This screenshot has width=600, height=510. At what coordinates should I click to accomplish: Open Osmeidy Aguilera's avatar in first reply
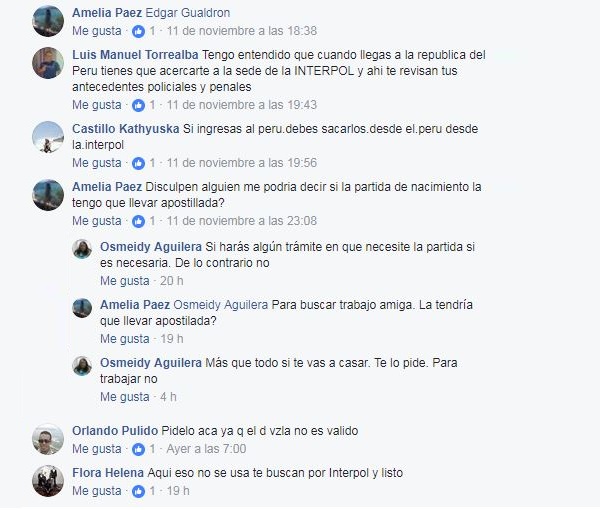coord(82,249)
